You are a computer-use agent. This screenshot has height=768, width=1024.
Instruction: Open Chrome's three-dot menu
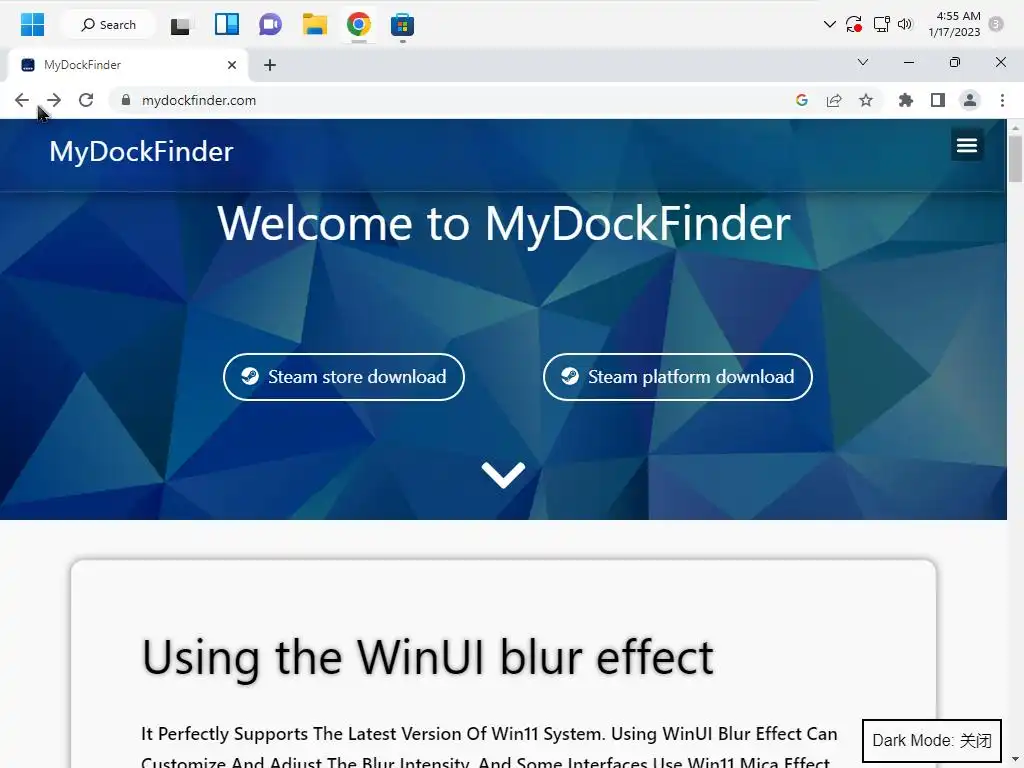[x=1002, y=100]
